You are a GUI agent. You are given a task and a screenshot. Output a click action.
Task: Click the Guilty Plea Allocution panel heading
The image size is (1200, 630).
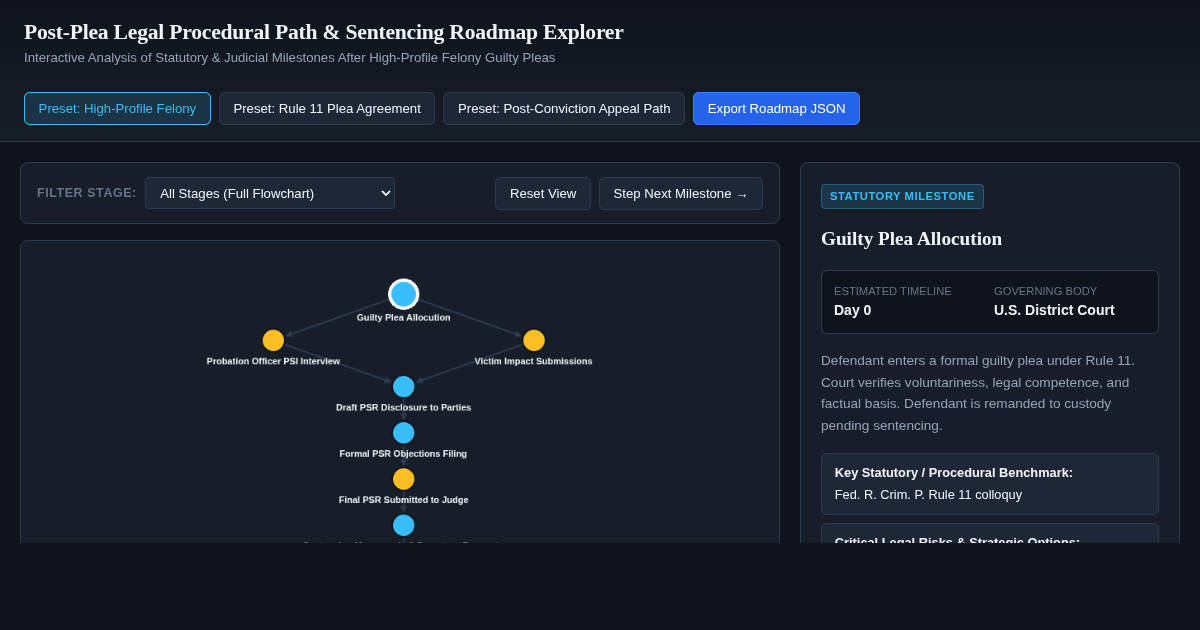tap(911, 239)
